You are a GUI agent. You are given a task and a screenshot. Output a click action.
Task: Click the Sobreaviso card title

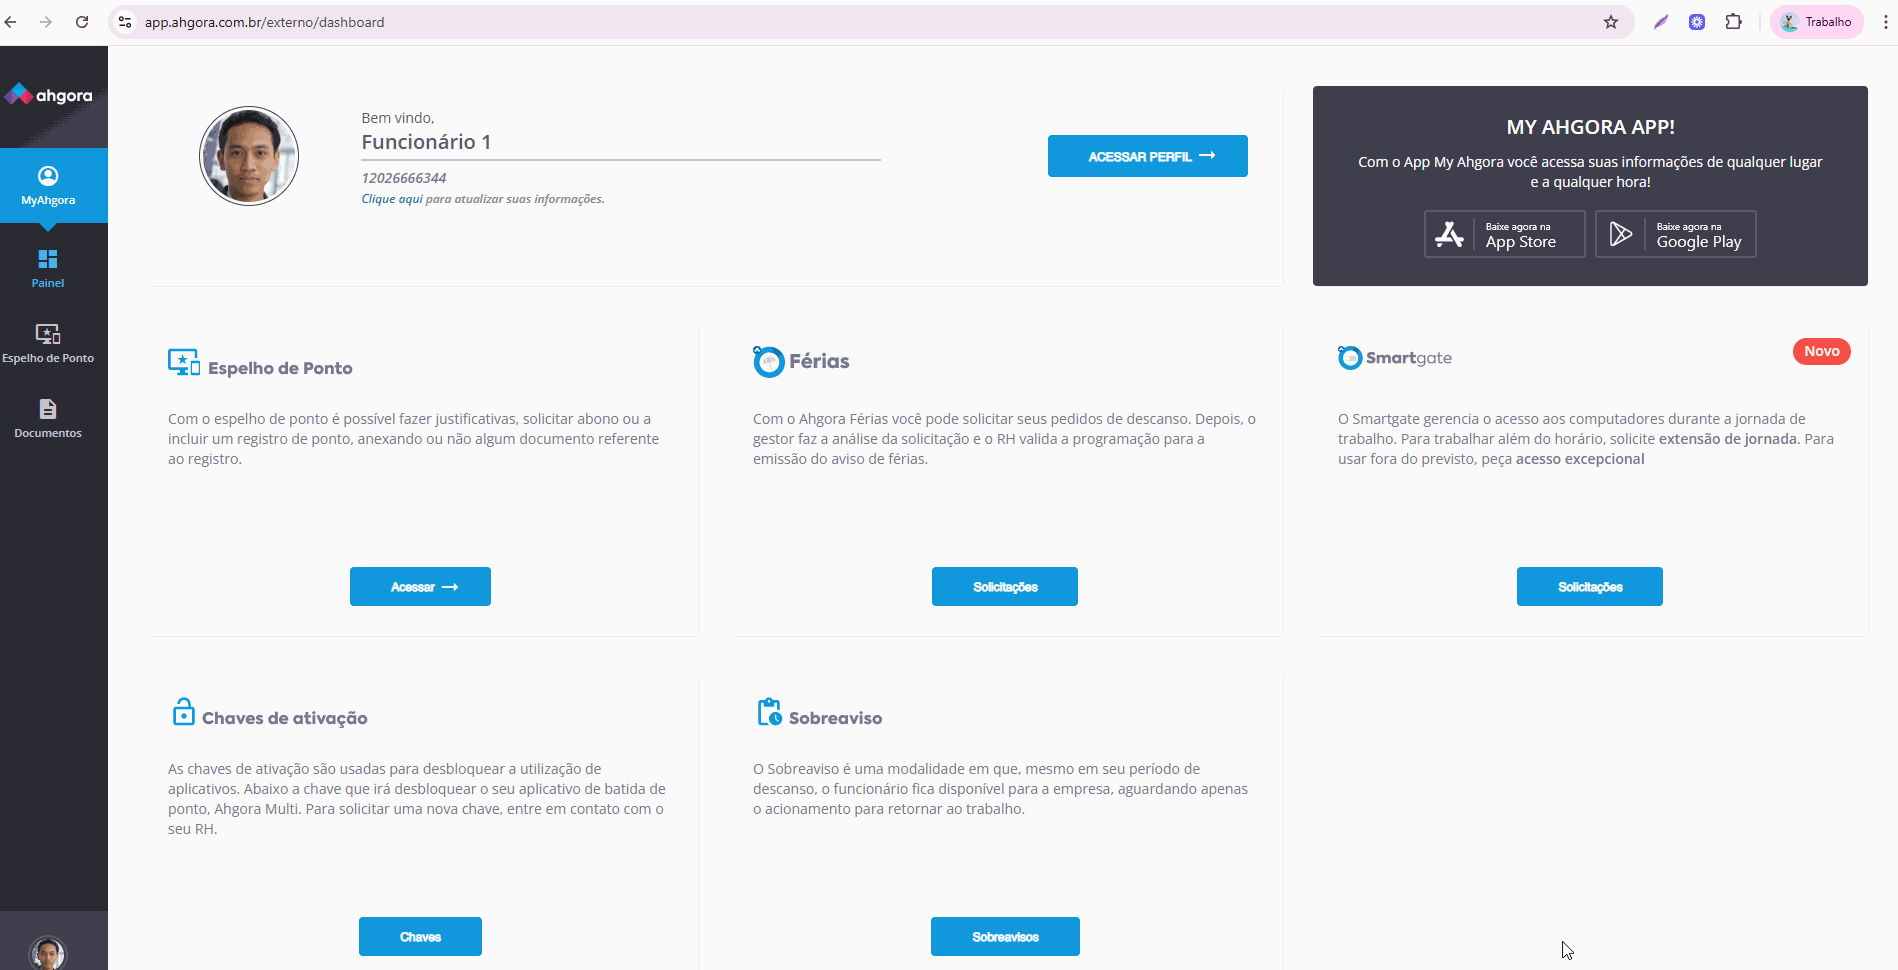835,718
